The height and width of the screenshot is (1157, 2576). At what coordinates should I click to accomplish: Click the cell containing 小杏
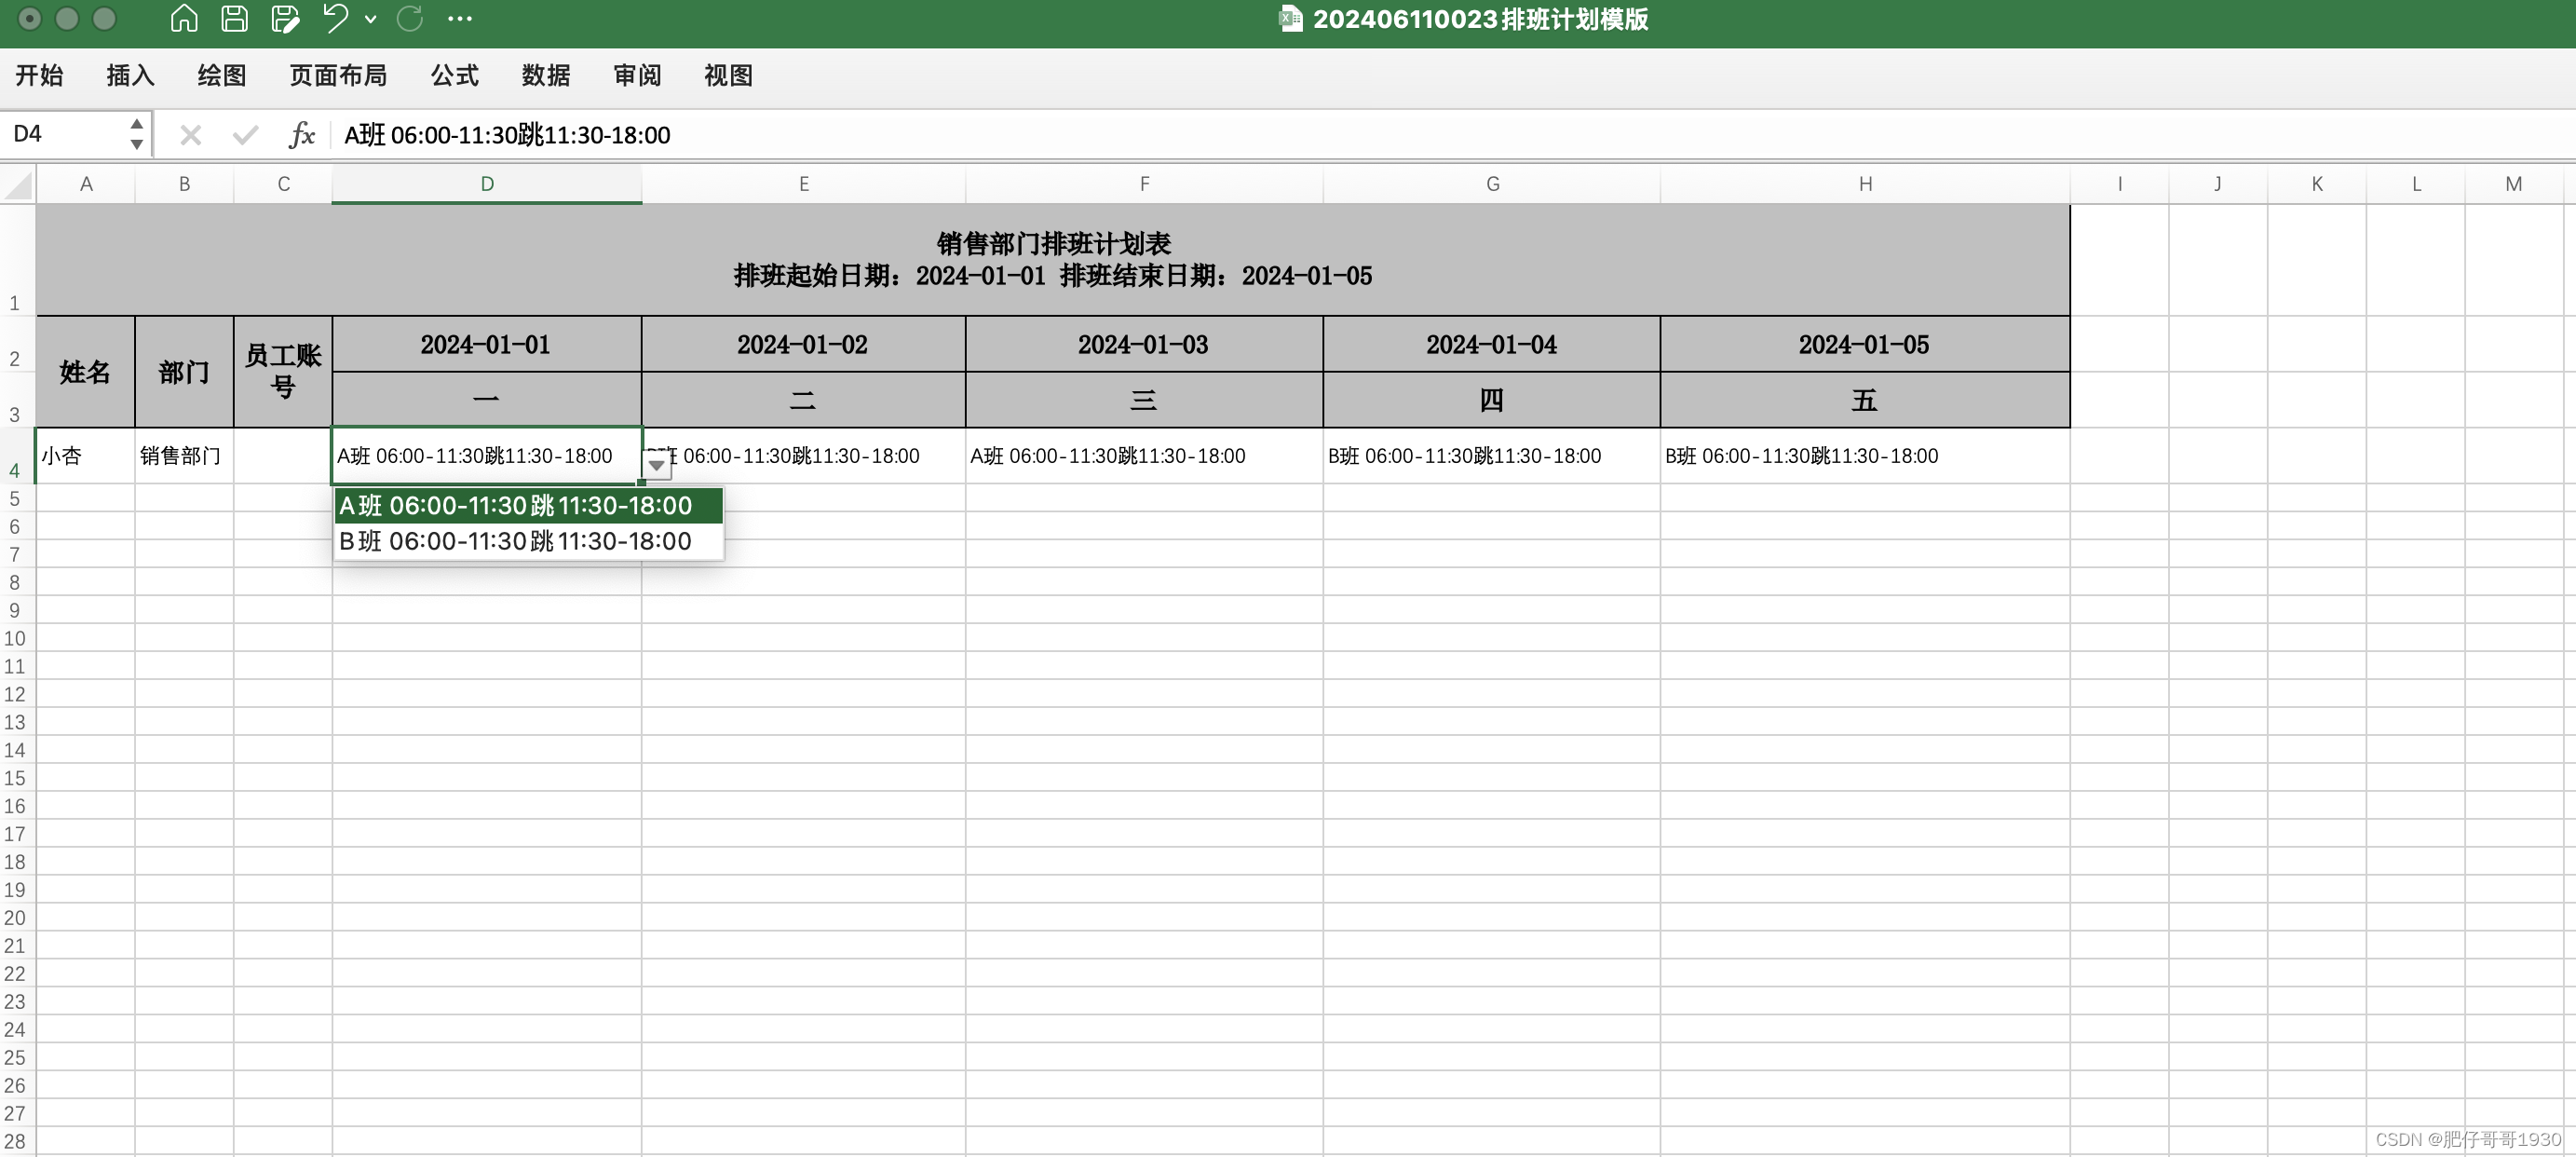[86, 456]
